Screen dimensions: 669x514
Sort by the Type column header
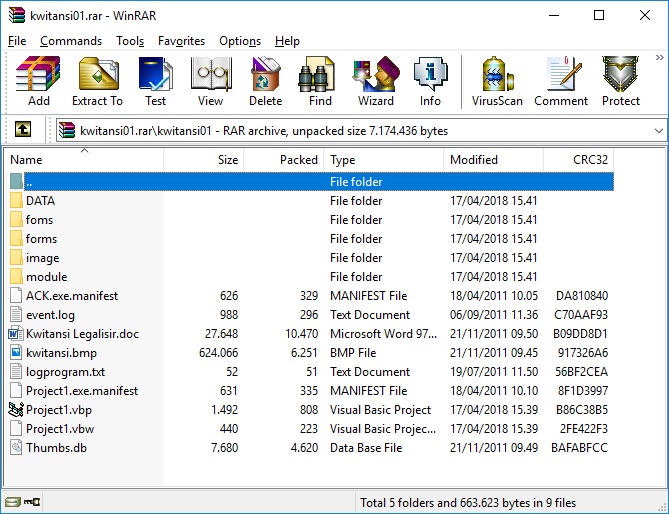pos(384,160)
